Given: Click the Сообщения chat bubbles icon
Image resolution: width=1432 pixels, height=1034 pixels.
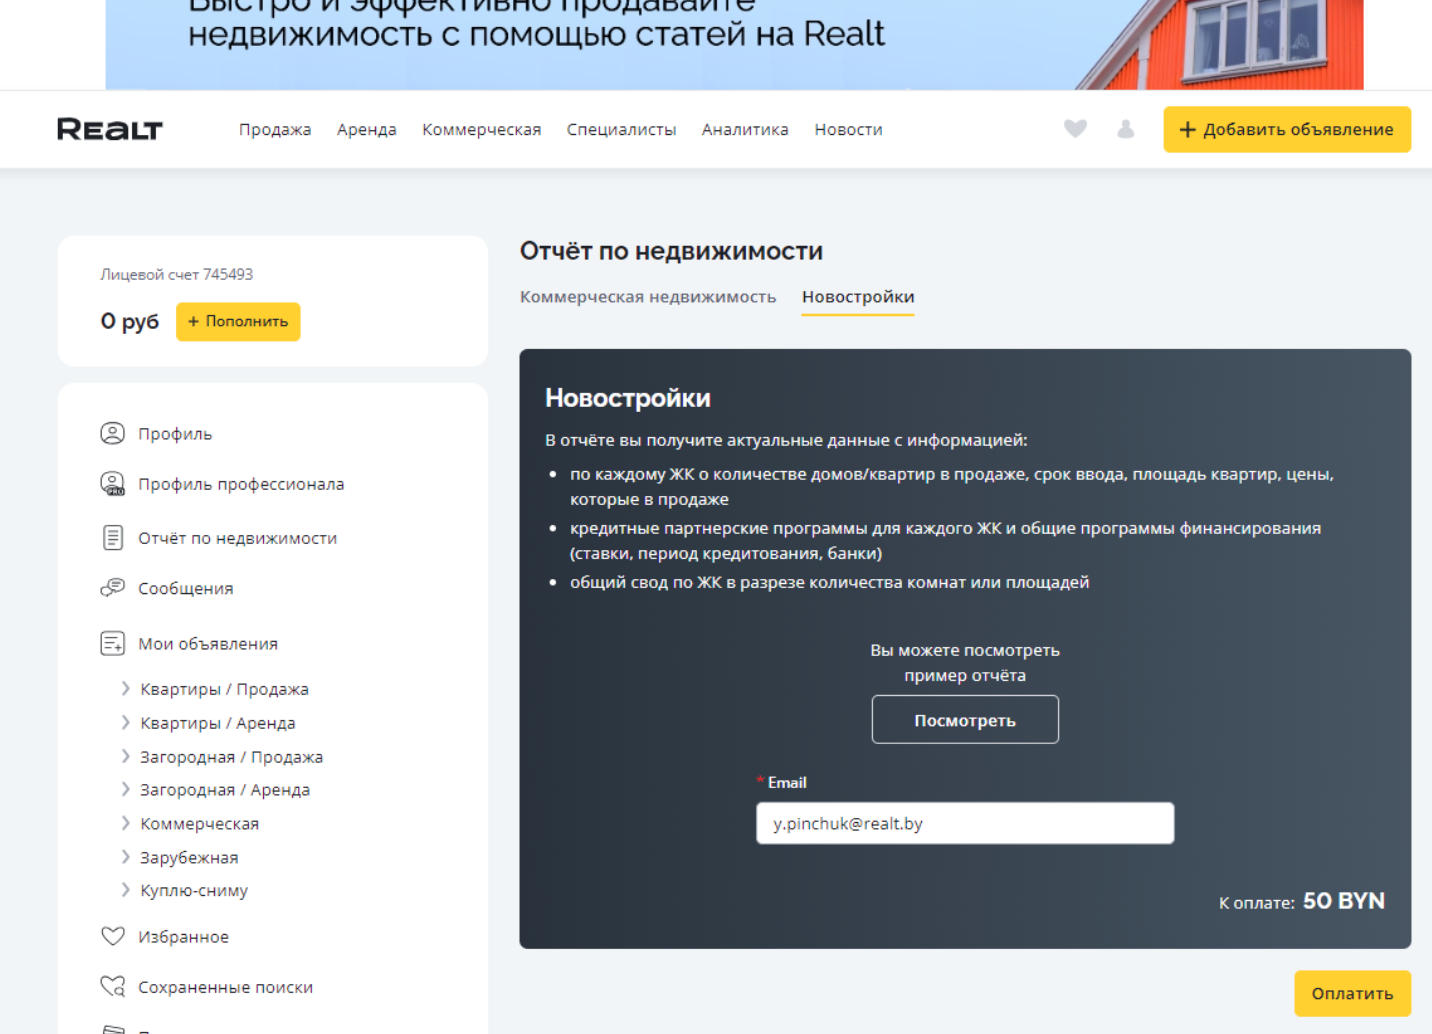Looking at the screenshot, I should point(113,588).
